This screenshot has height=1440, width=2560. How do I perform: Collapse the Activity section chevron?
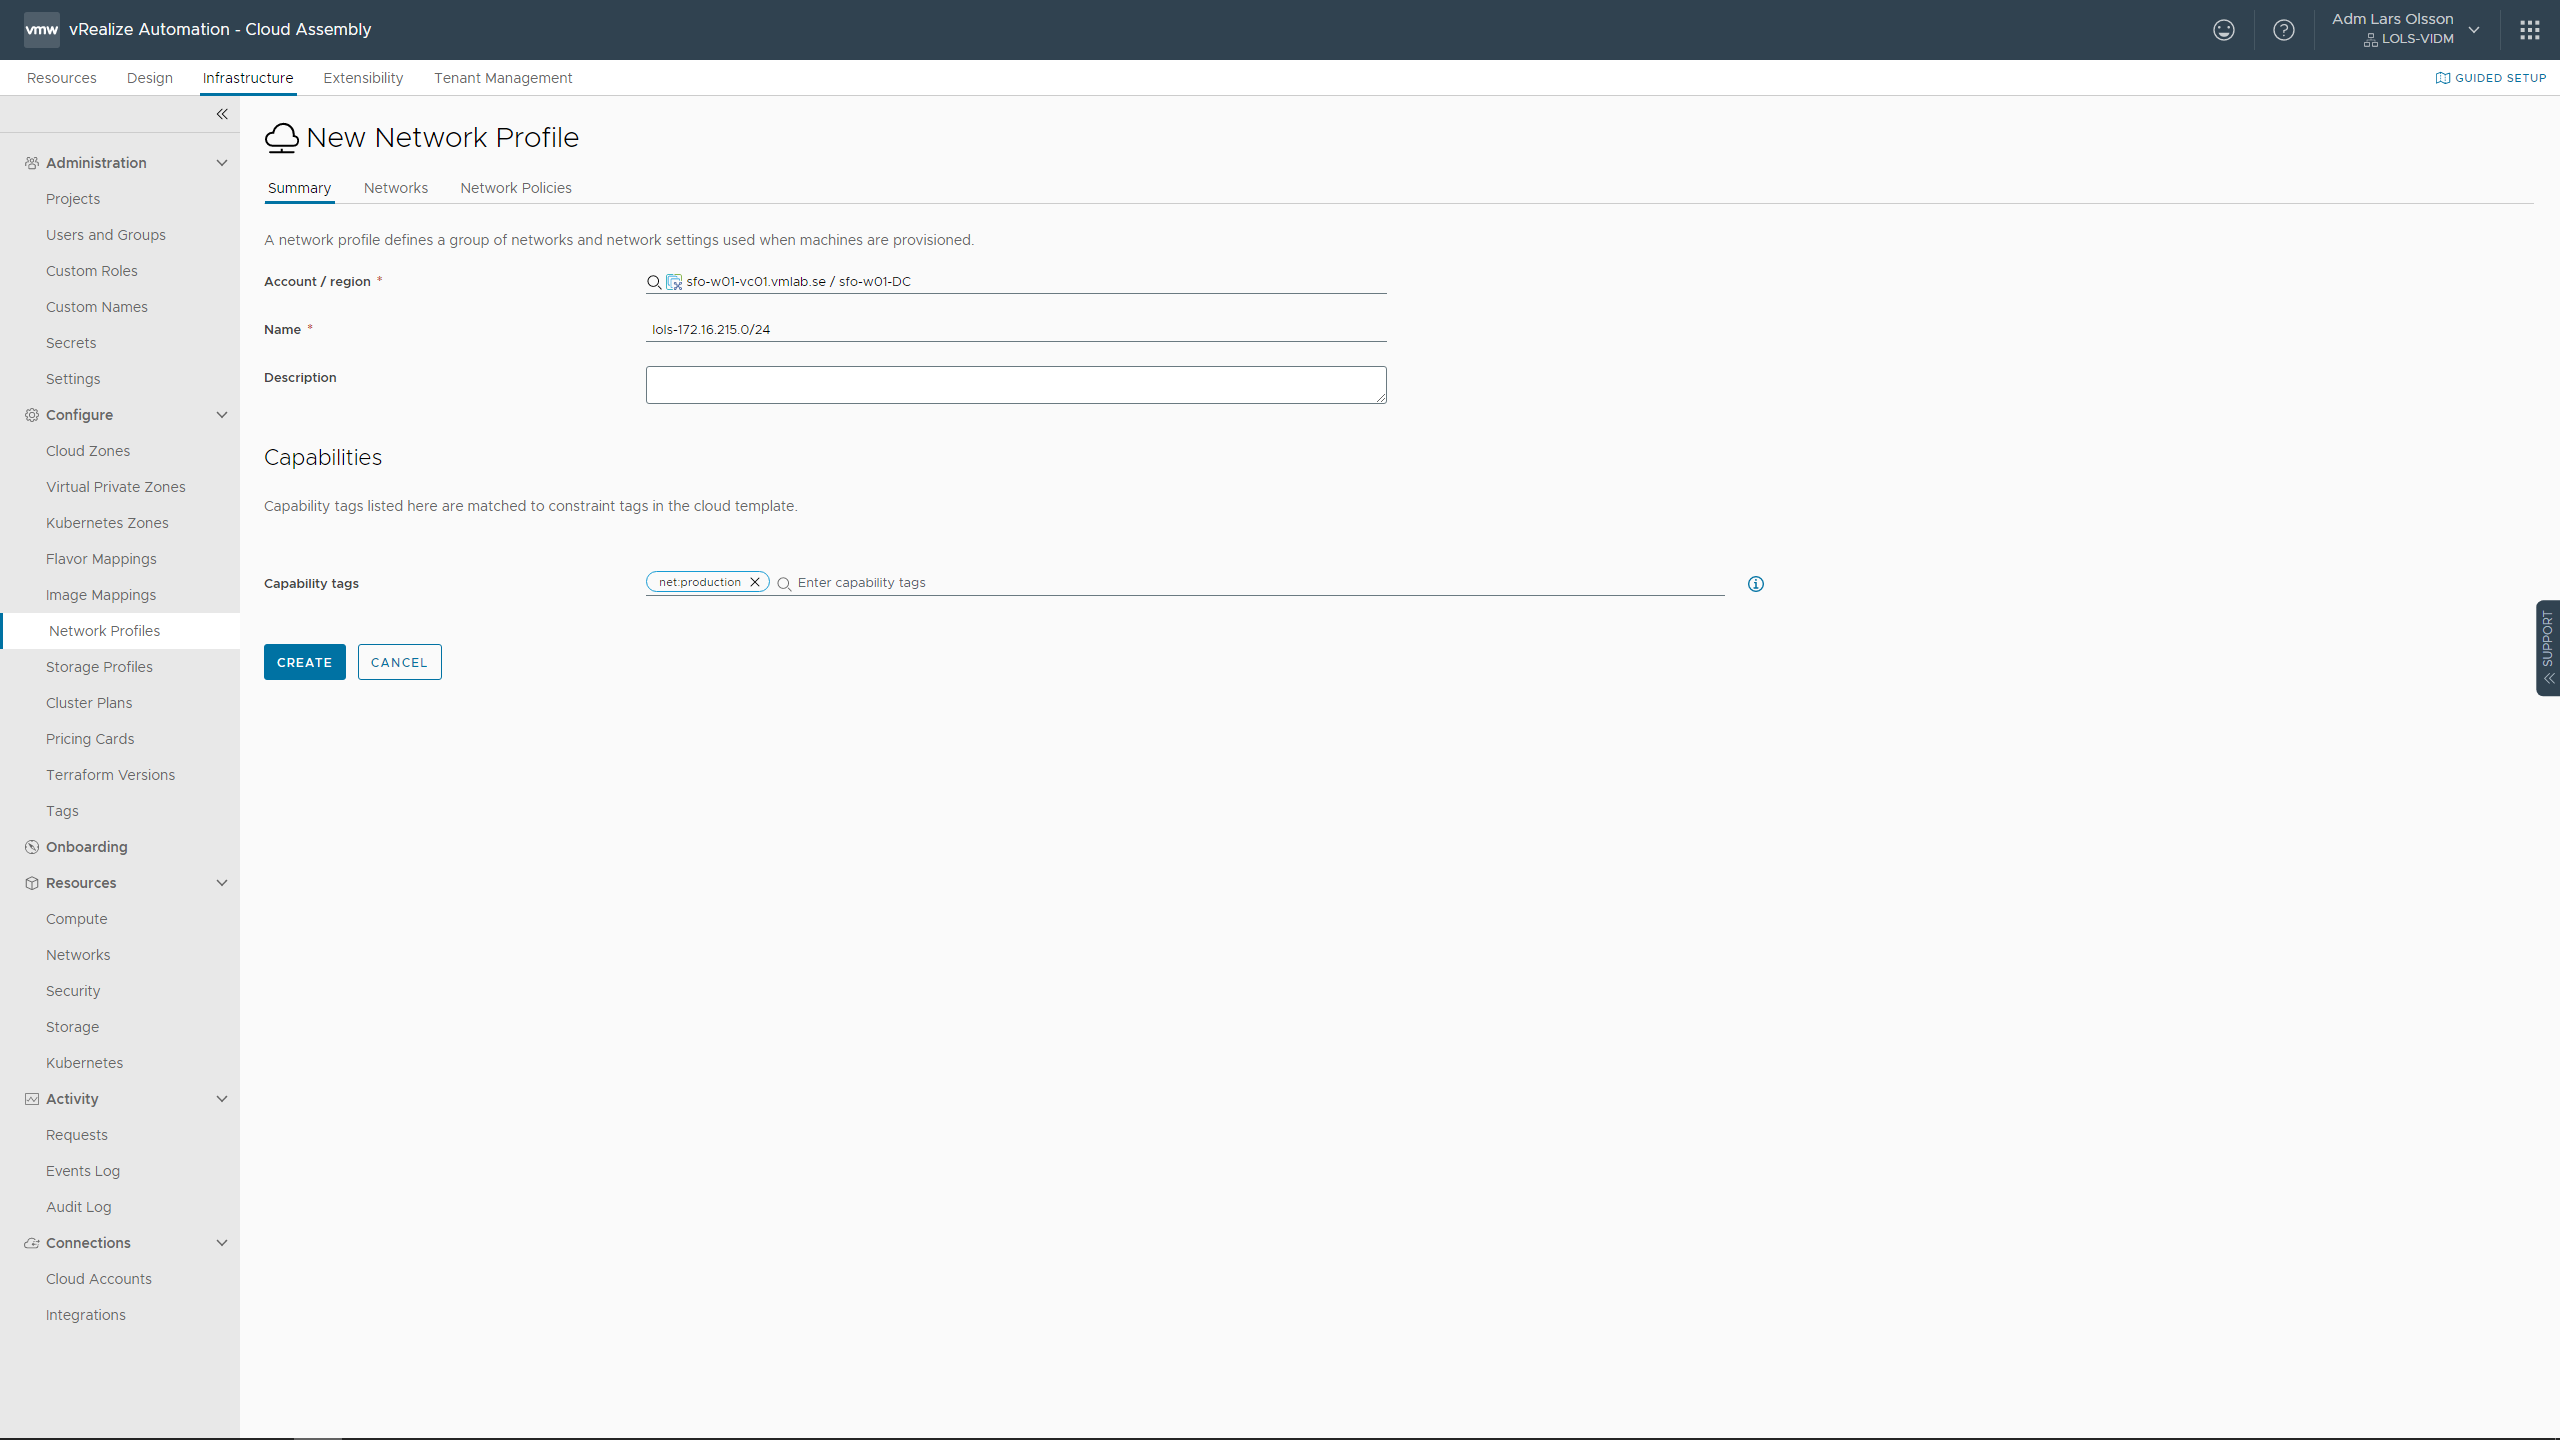[x=222, y=1099]
